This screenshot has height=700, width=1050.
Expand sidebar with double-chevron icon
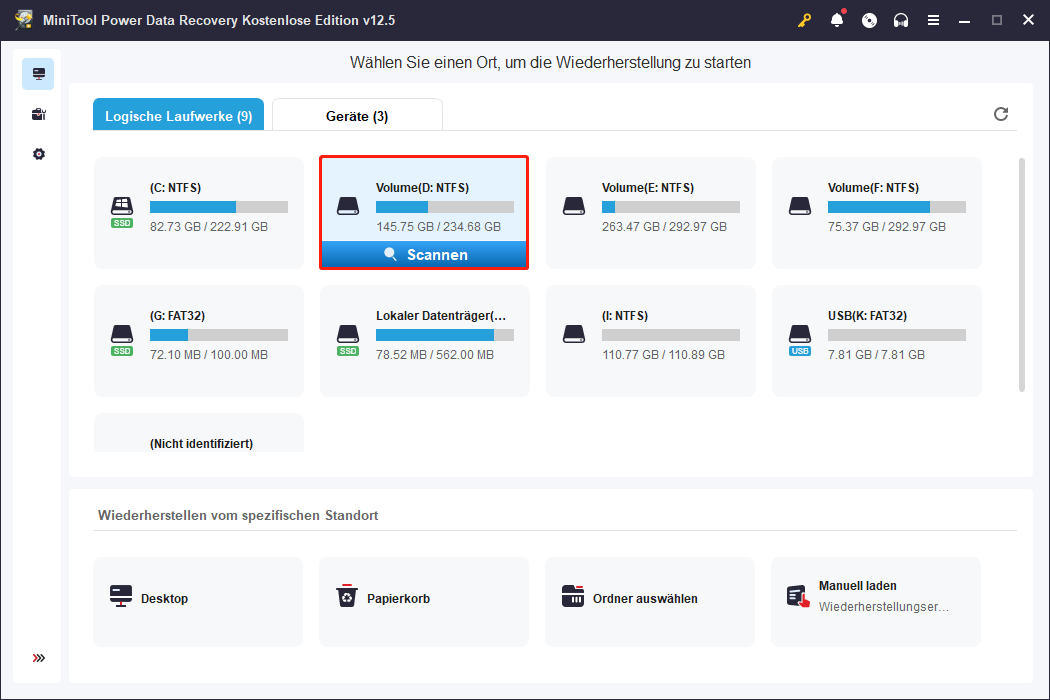pyautogui.click(x=39, y=658)
